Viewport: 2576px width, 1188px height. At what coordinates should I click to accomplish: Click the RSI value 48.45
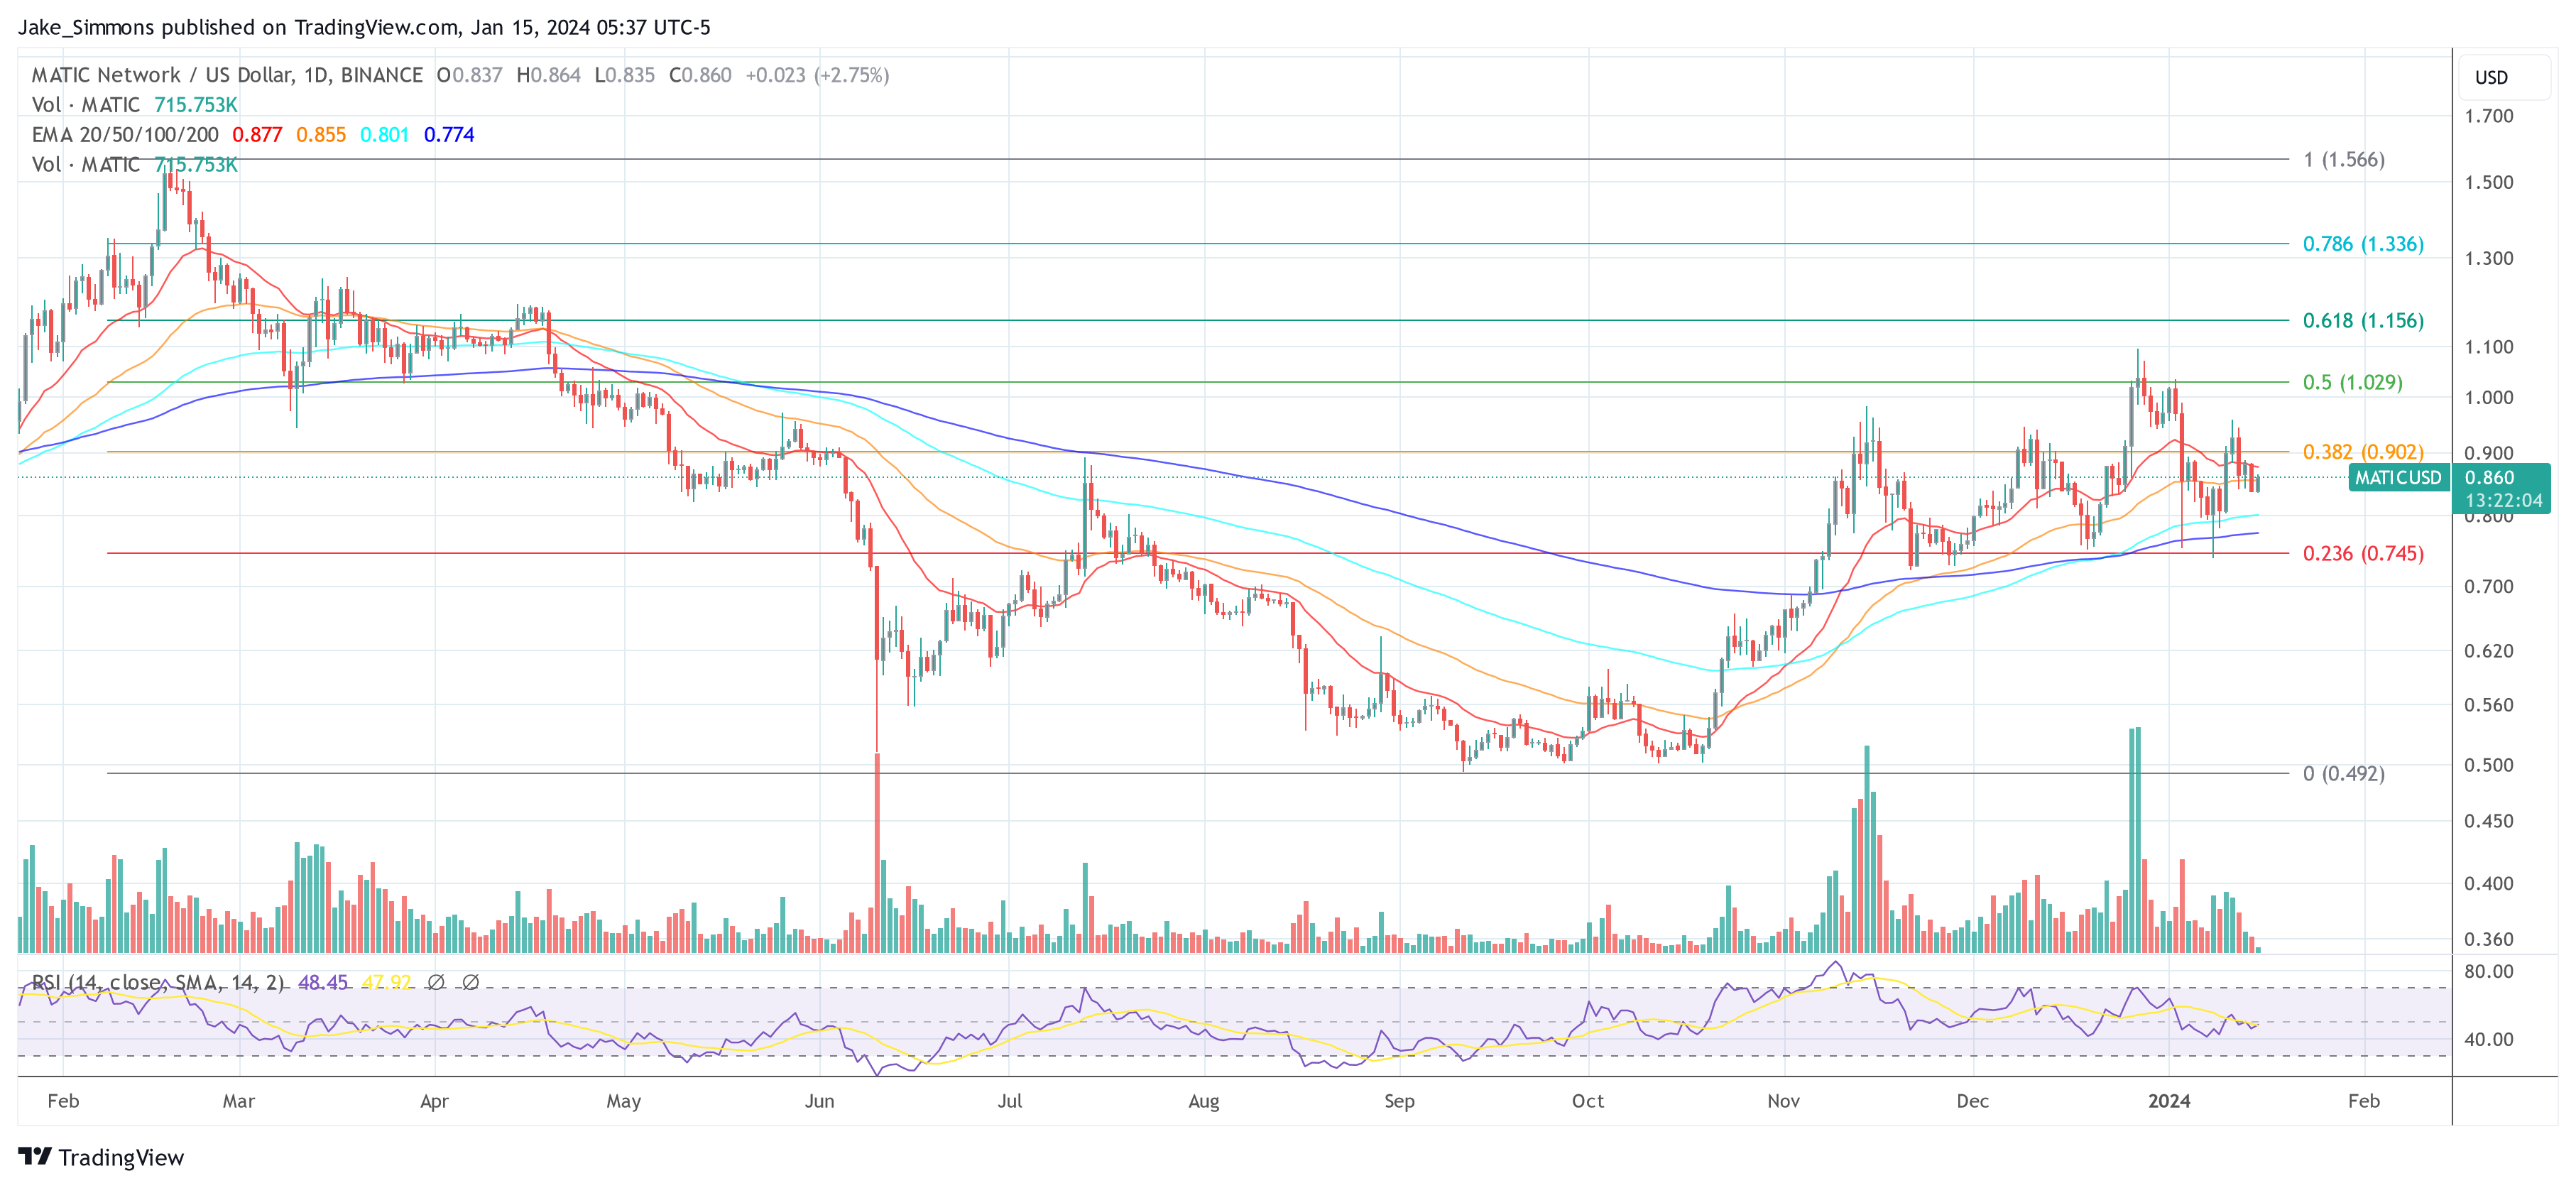click(323, 982)
